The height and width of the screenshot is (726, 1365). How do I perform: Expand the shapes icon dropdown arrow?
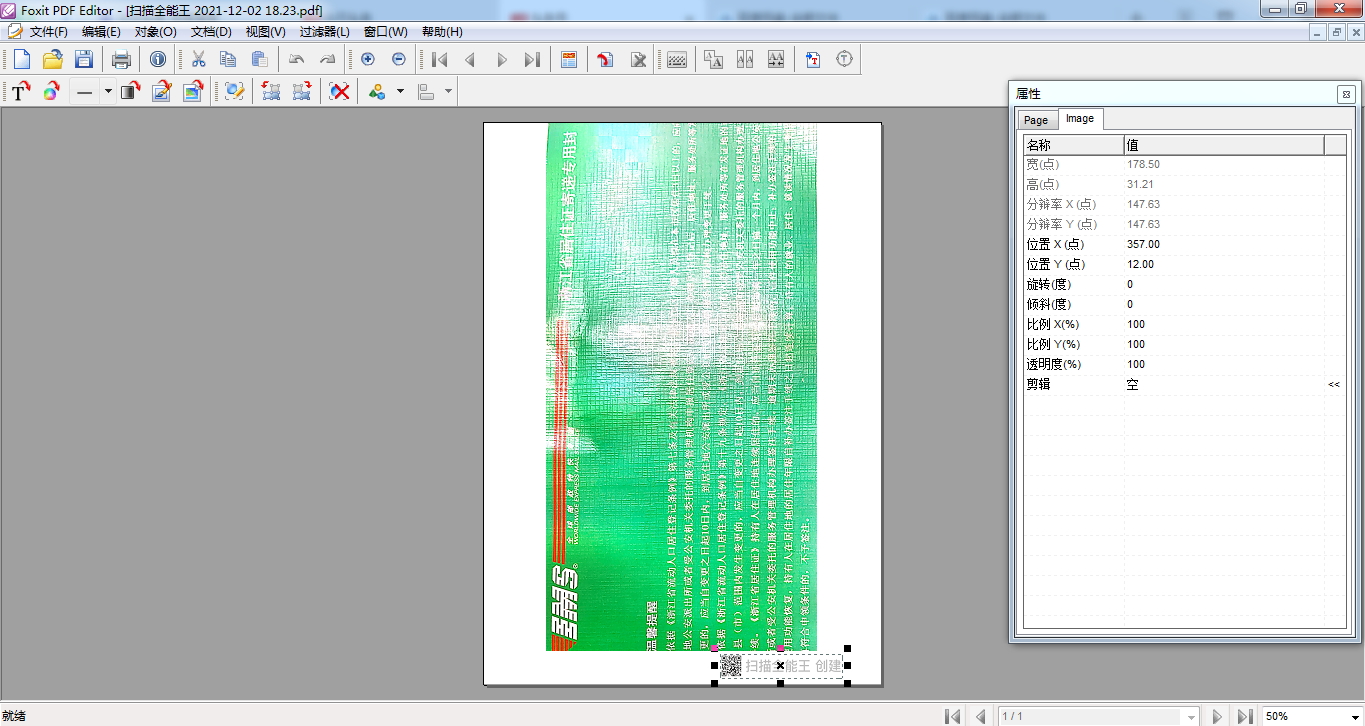(400, 91)
